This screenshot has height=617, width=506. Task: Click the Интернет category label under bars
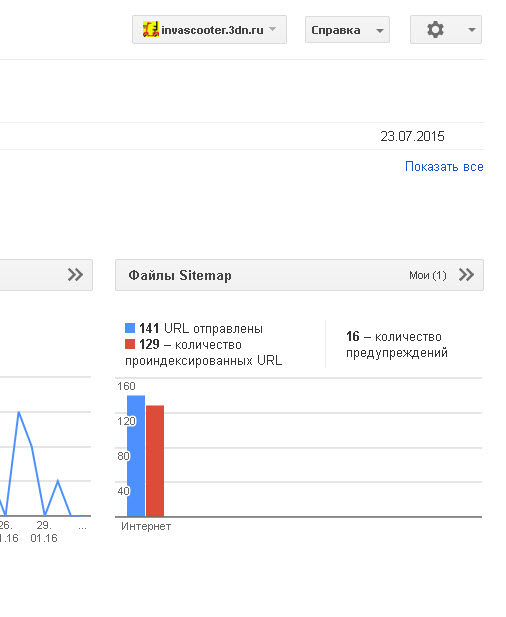coord(146,526)
